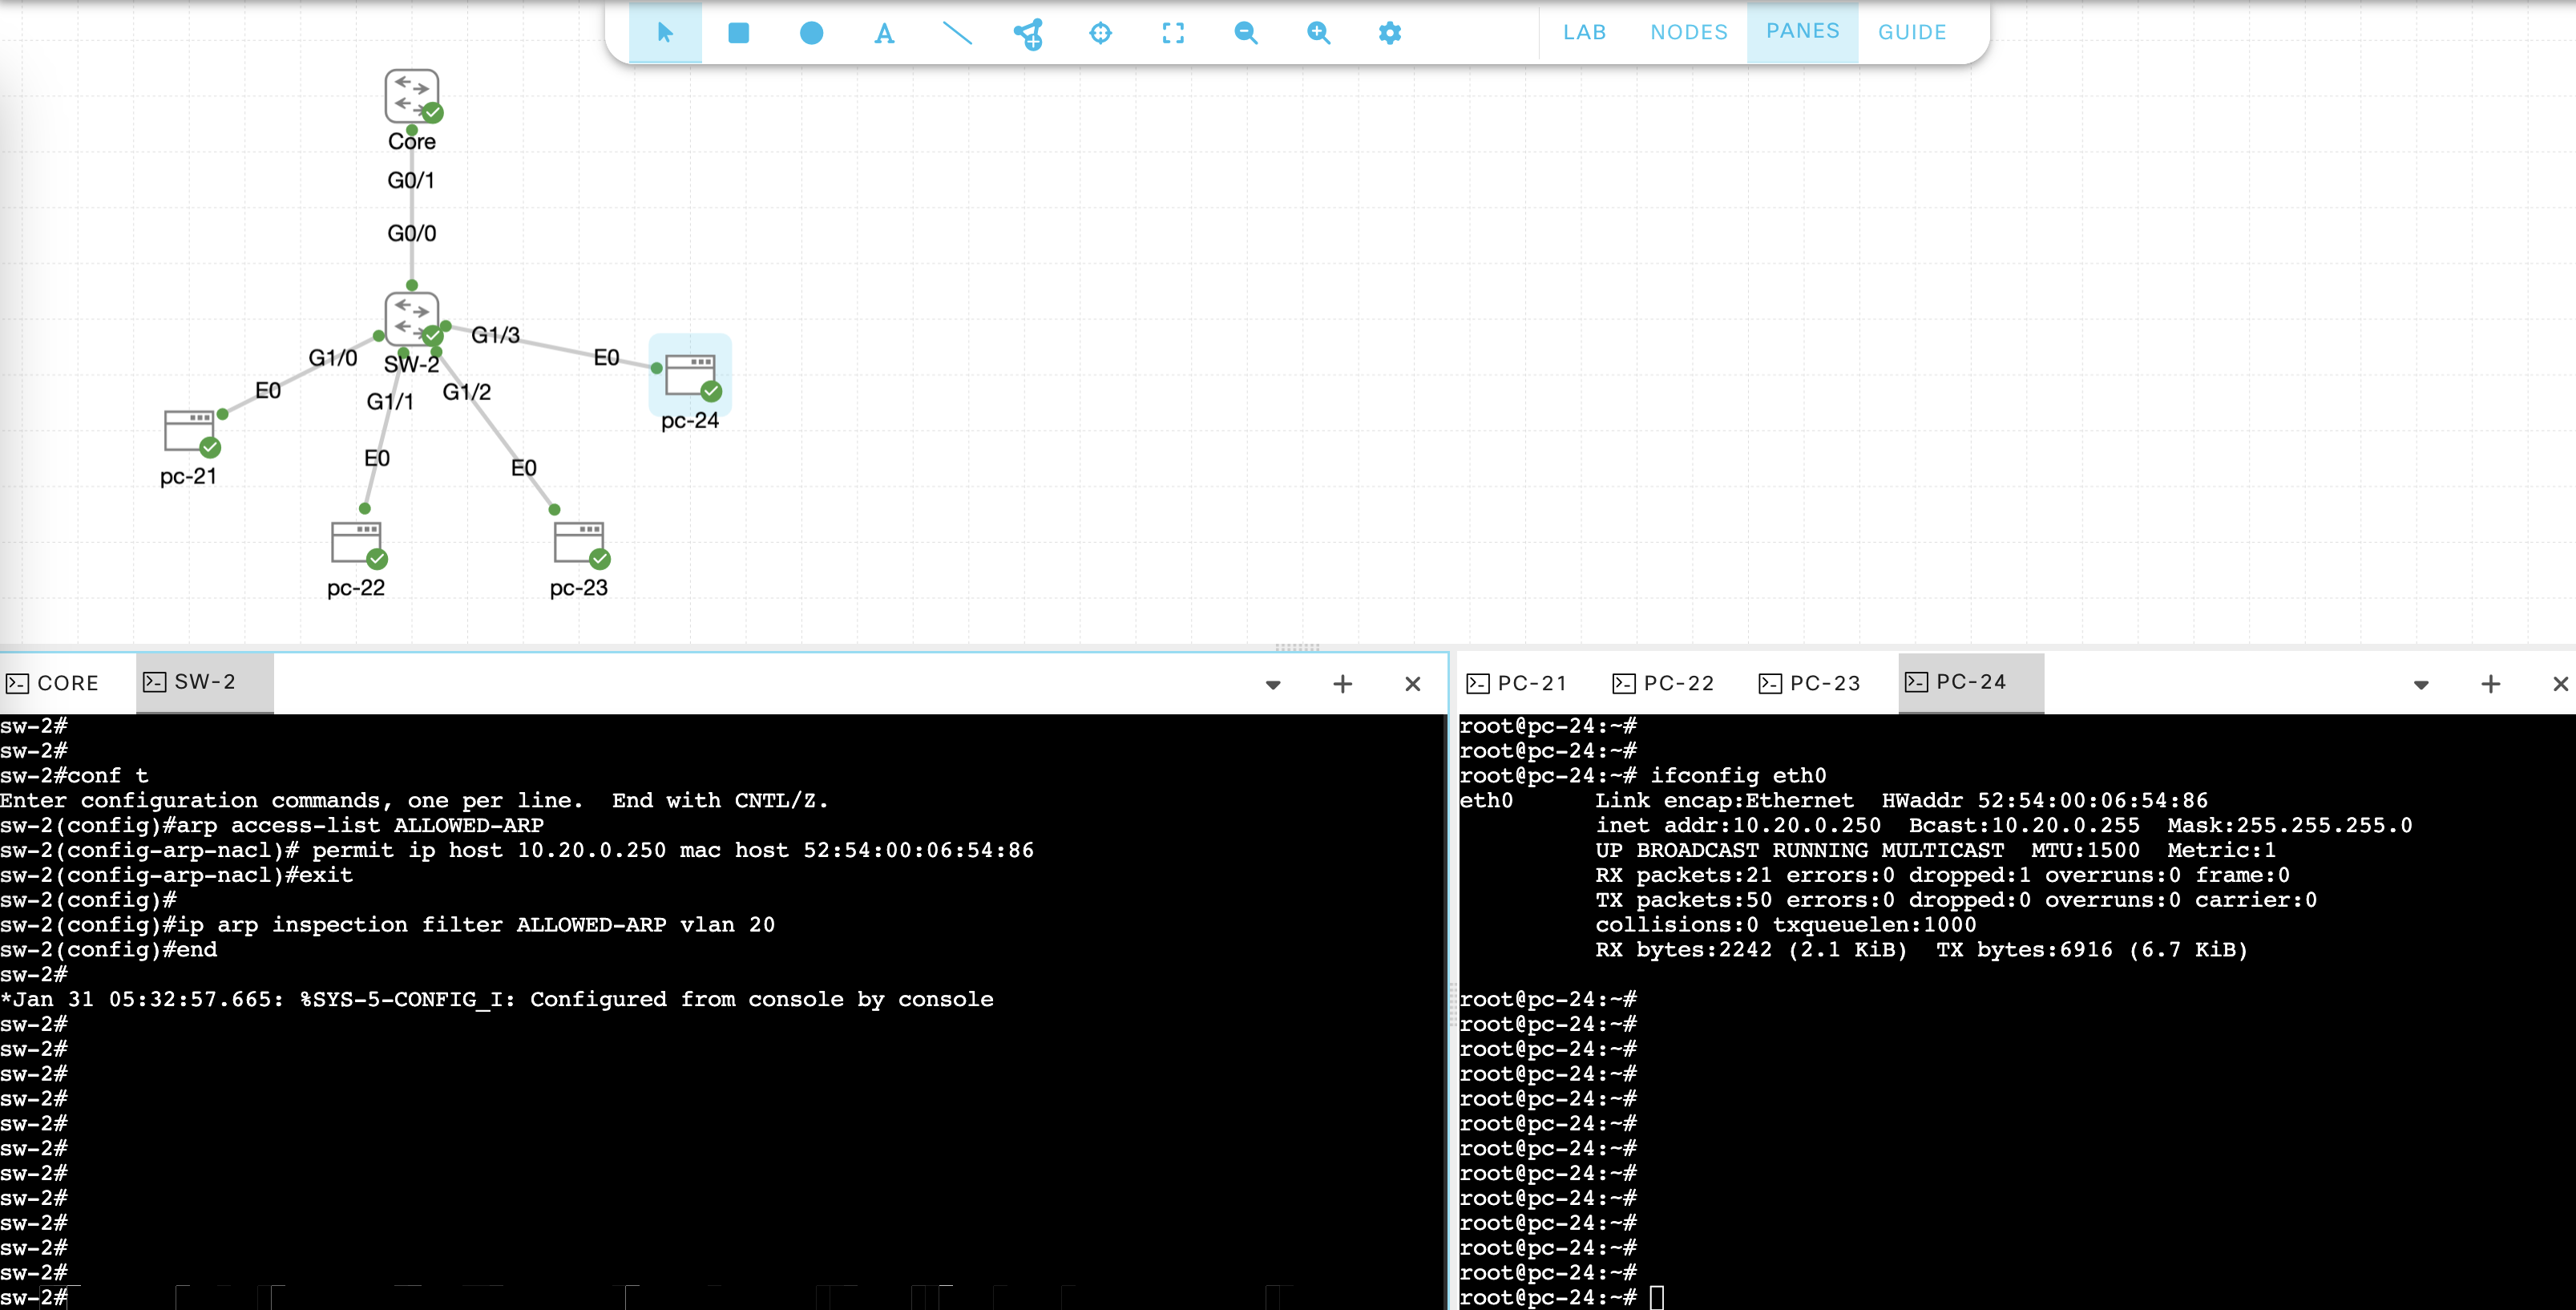Add a tab to right pane
The height and width of the screenshot is (1310, 2576).
(x=2490, y=684)
